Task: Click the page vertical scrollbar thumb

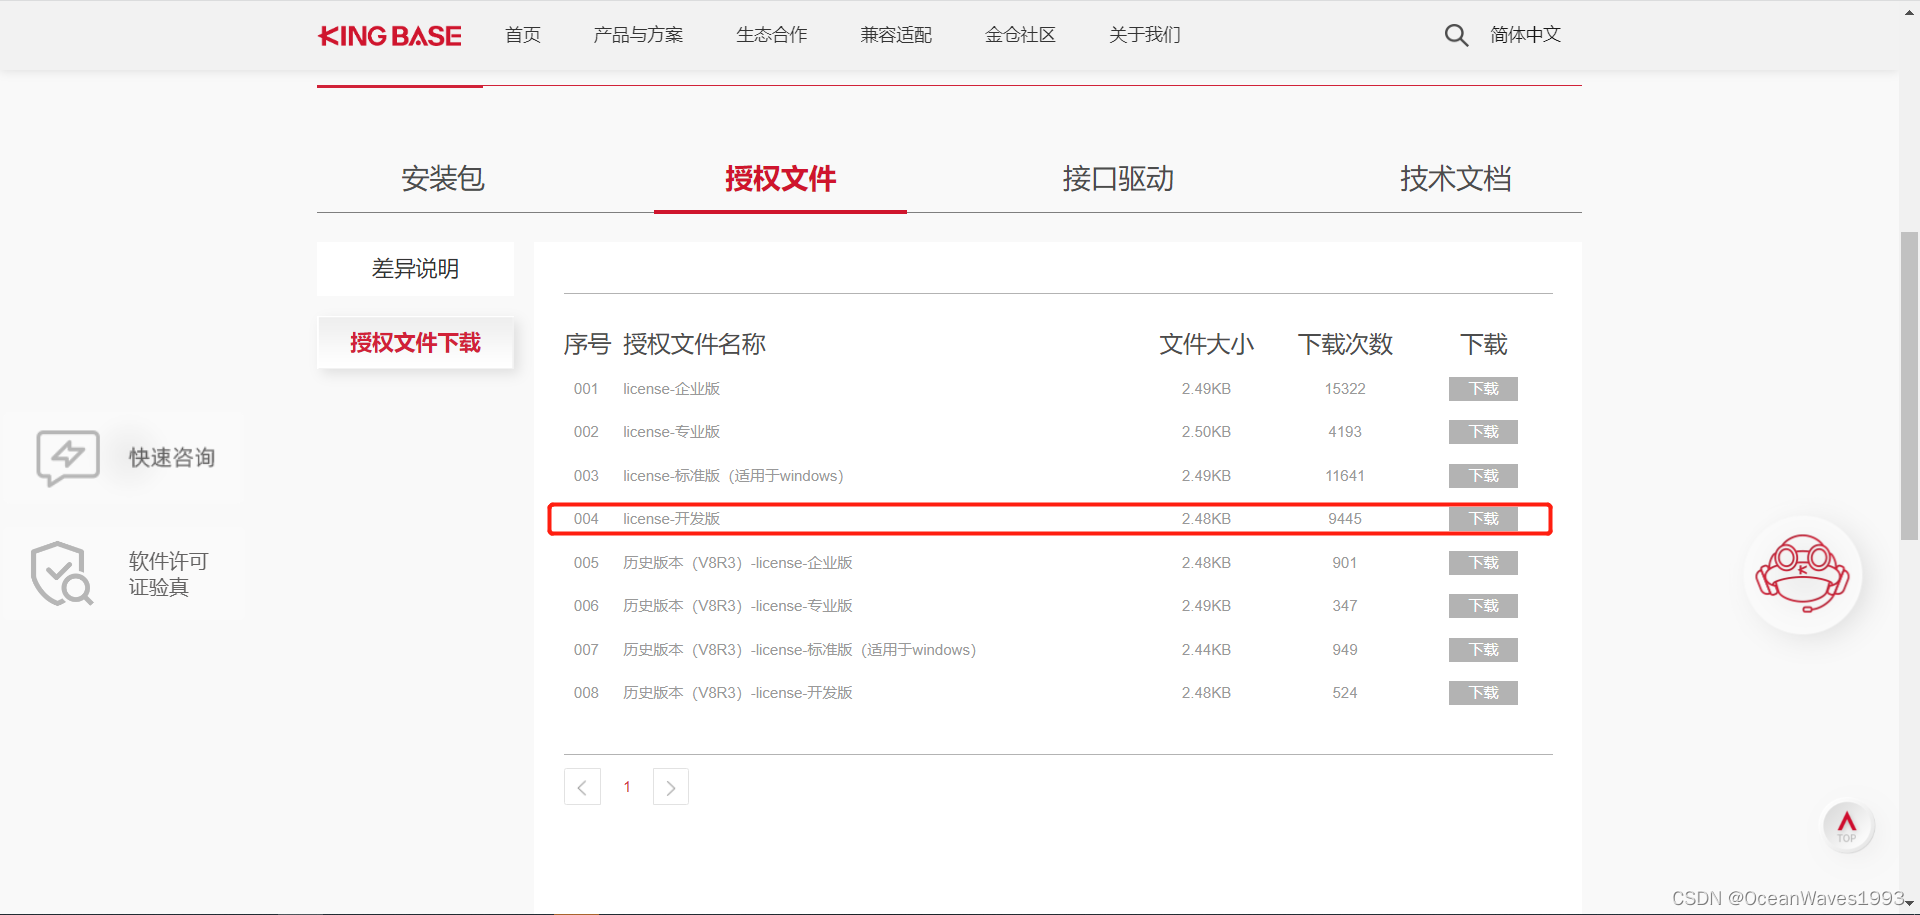Action: click(1909, 386)
